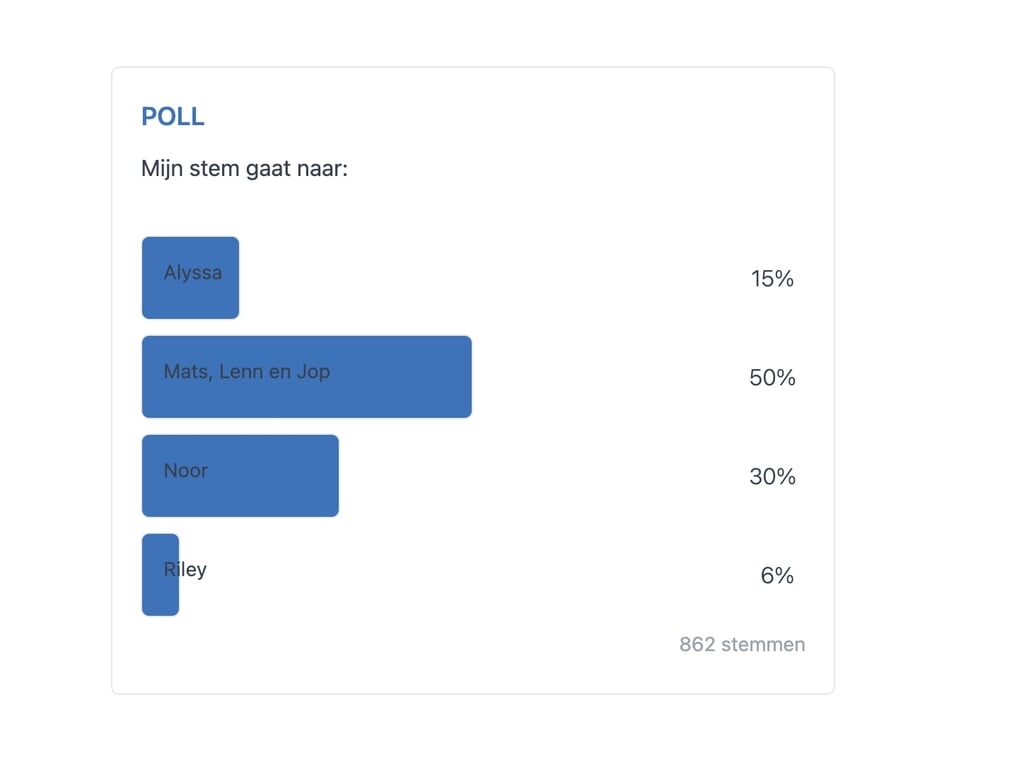Click the 50% result value
This screenshot has height=765, width=1024.
pyautogui.click(x=772, y=378)
